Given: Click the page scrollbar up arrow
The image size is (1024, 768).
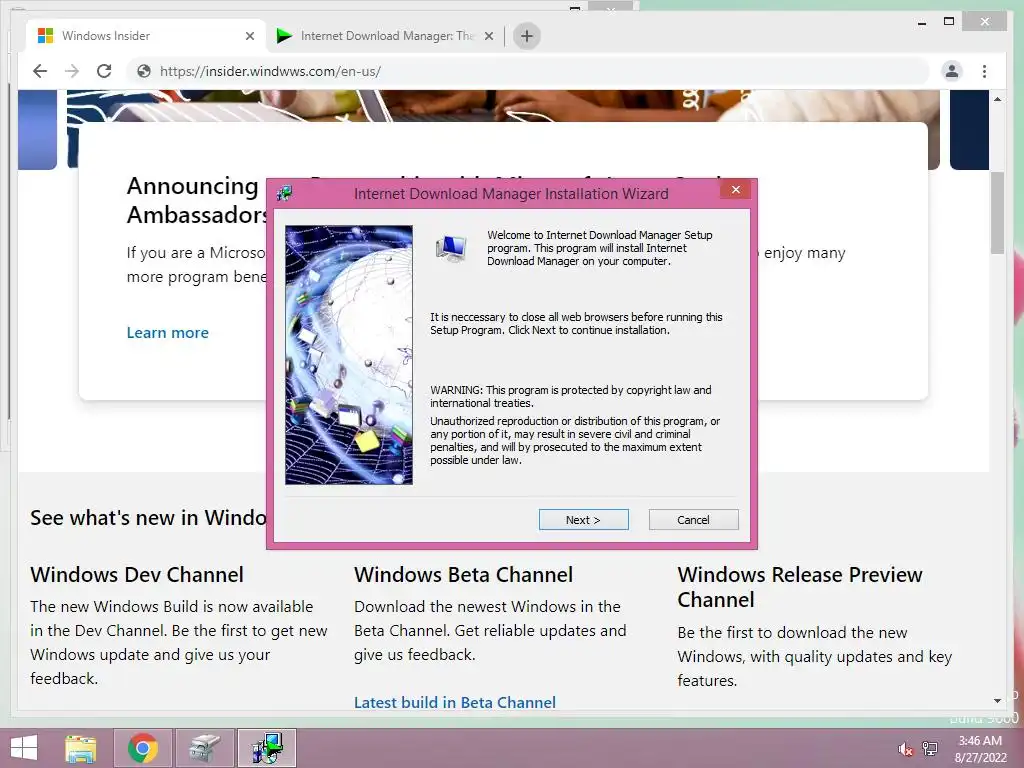Looking at the screenshot, I should (x=997, y=99).
